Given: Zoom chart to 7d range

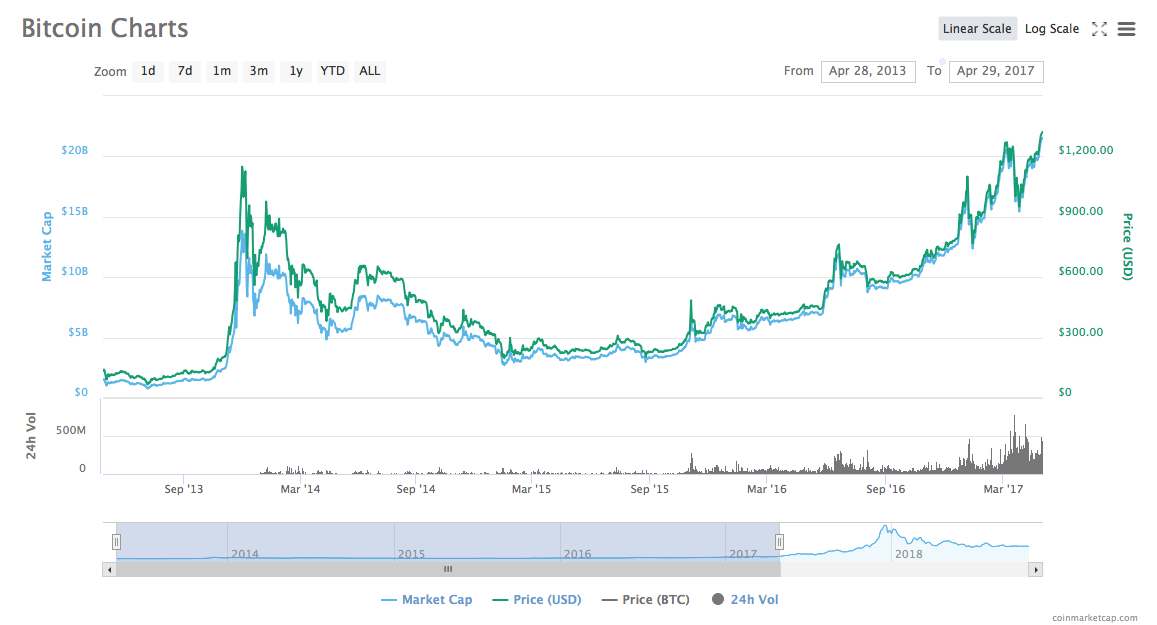Looking at the screenshot, I should tap(184, 71).
